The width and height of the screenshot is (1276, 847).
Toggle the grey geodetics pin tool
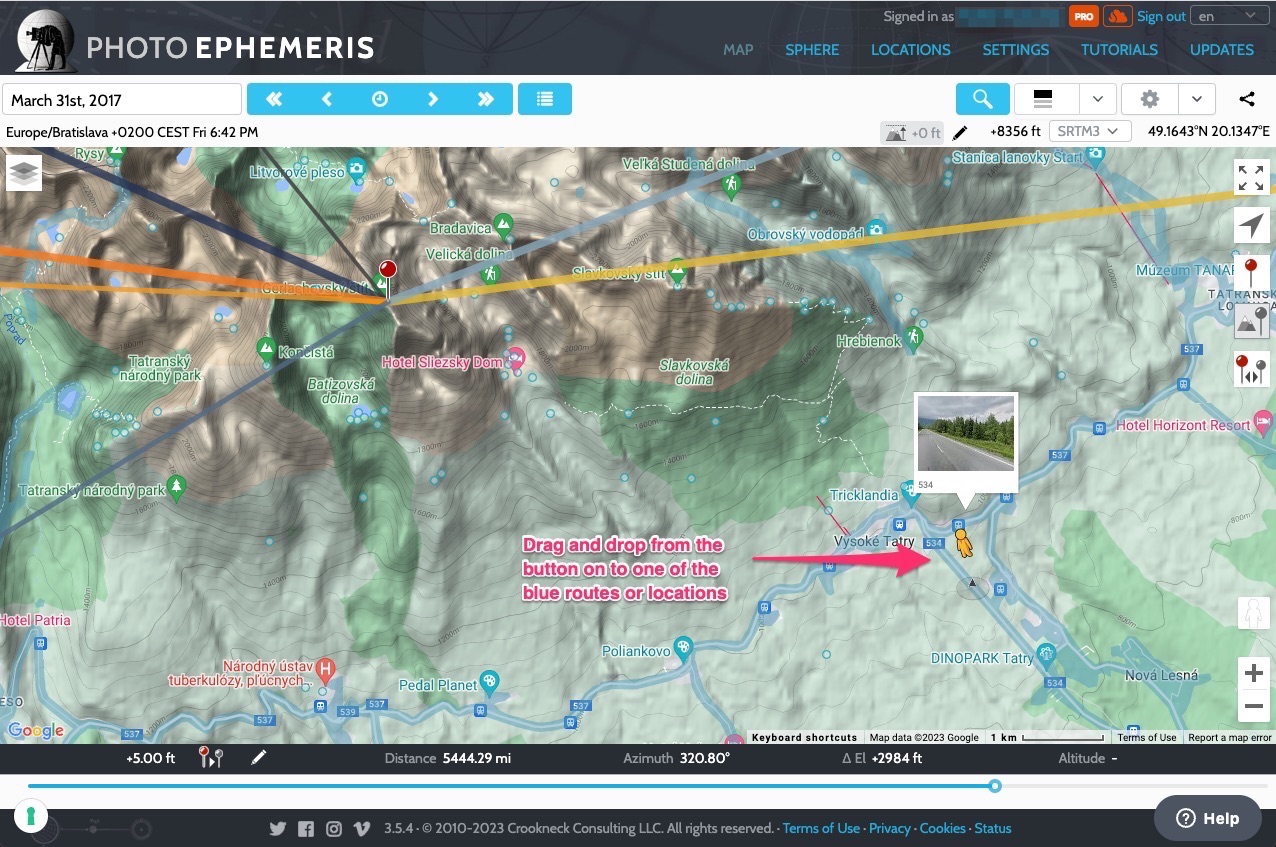[x=1251, y=321]
